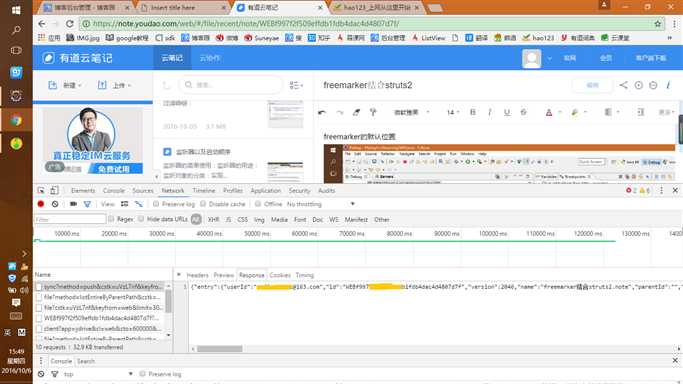Stop network recording red button

click(41, 204)
